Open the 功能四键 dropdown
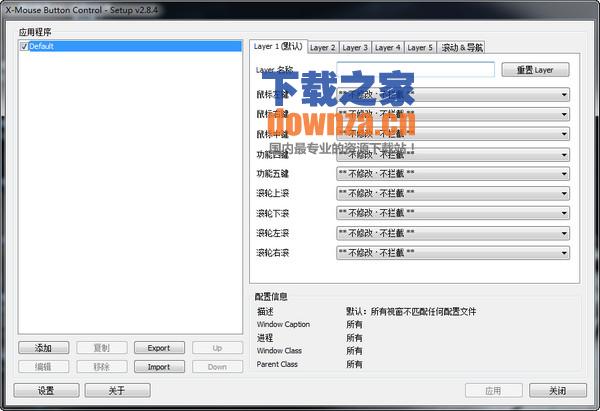This screenshot has width=600, height=411. point(453,155)
